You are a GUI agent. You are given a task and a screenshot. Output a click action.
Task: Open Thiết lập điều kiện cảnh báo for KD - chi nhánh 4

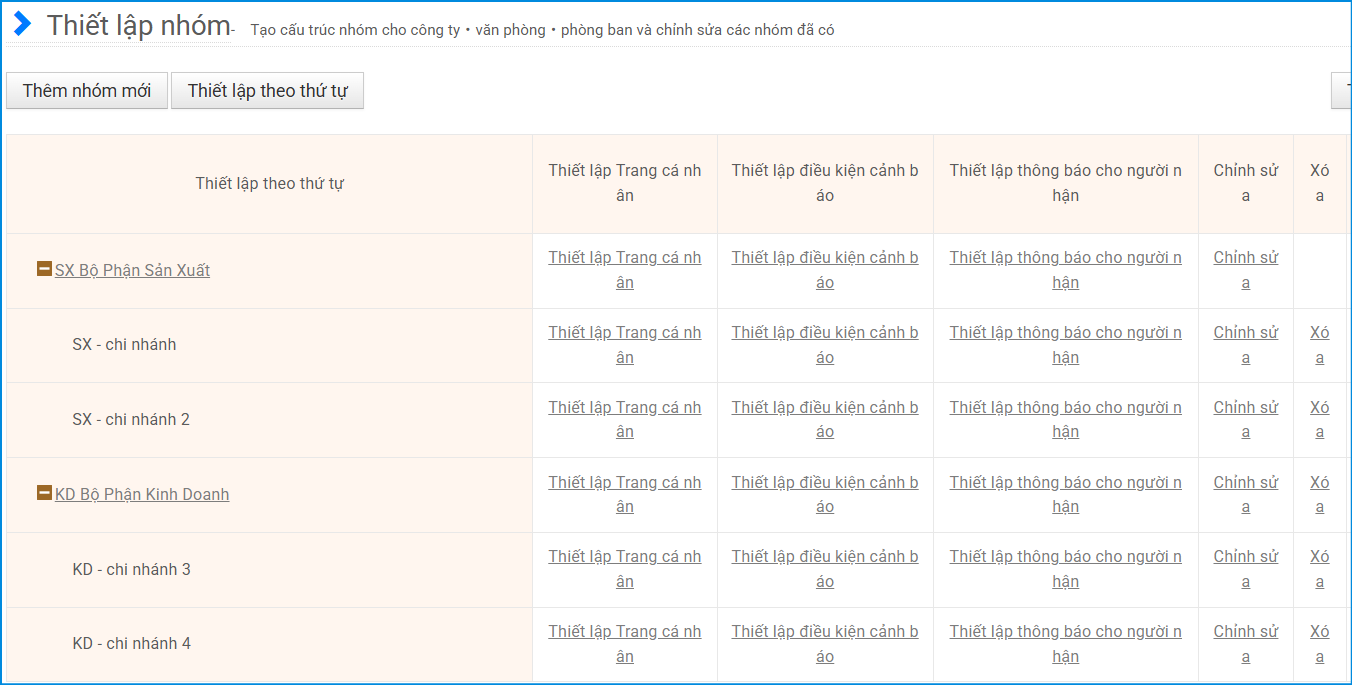pyautogui.click(x=824, y=643)
